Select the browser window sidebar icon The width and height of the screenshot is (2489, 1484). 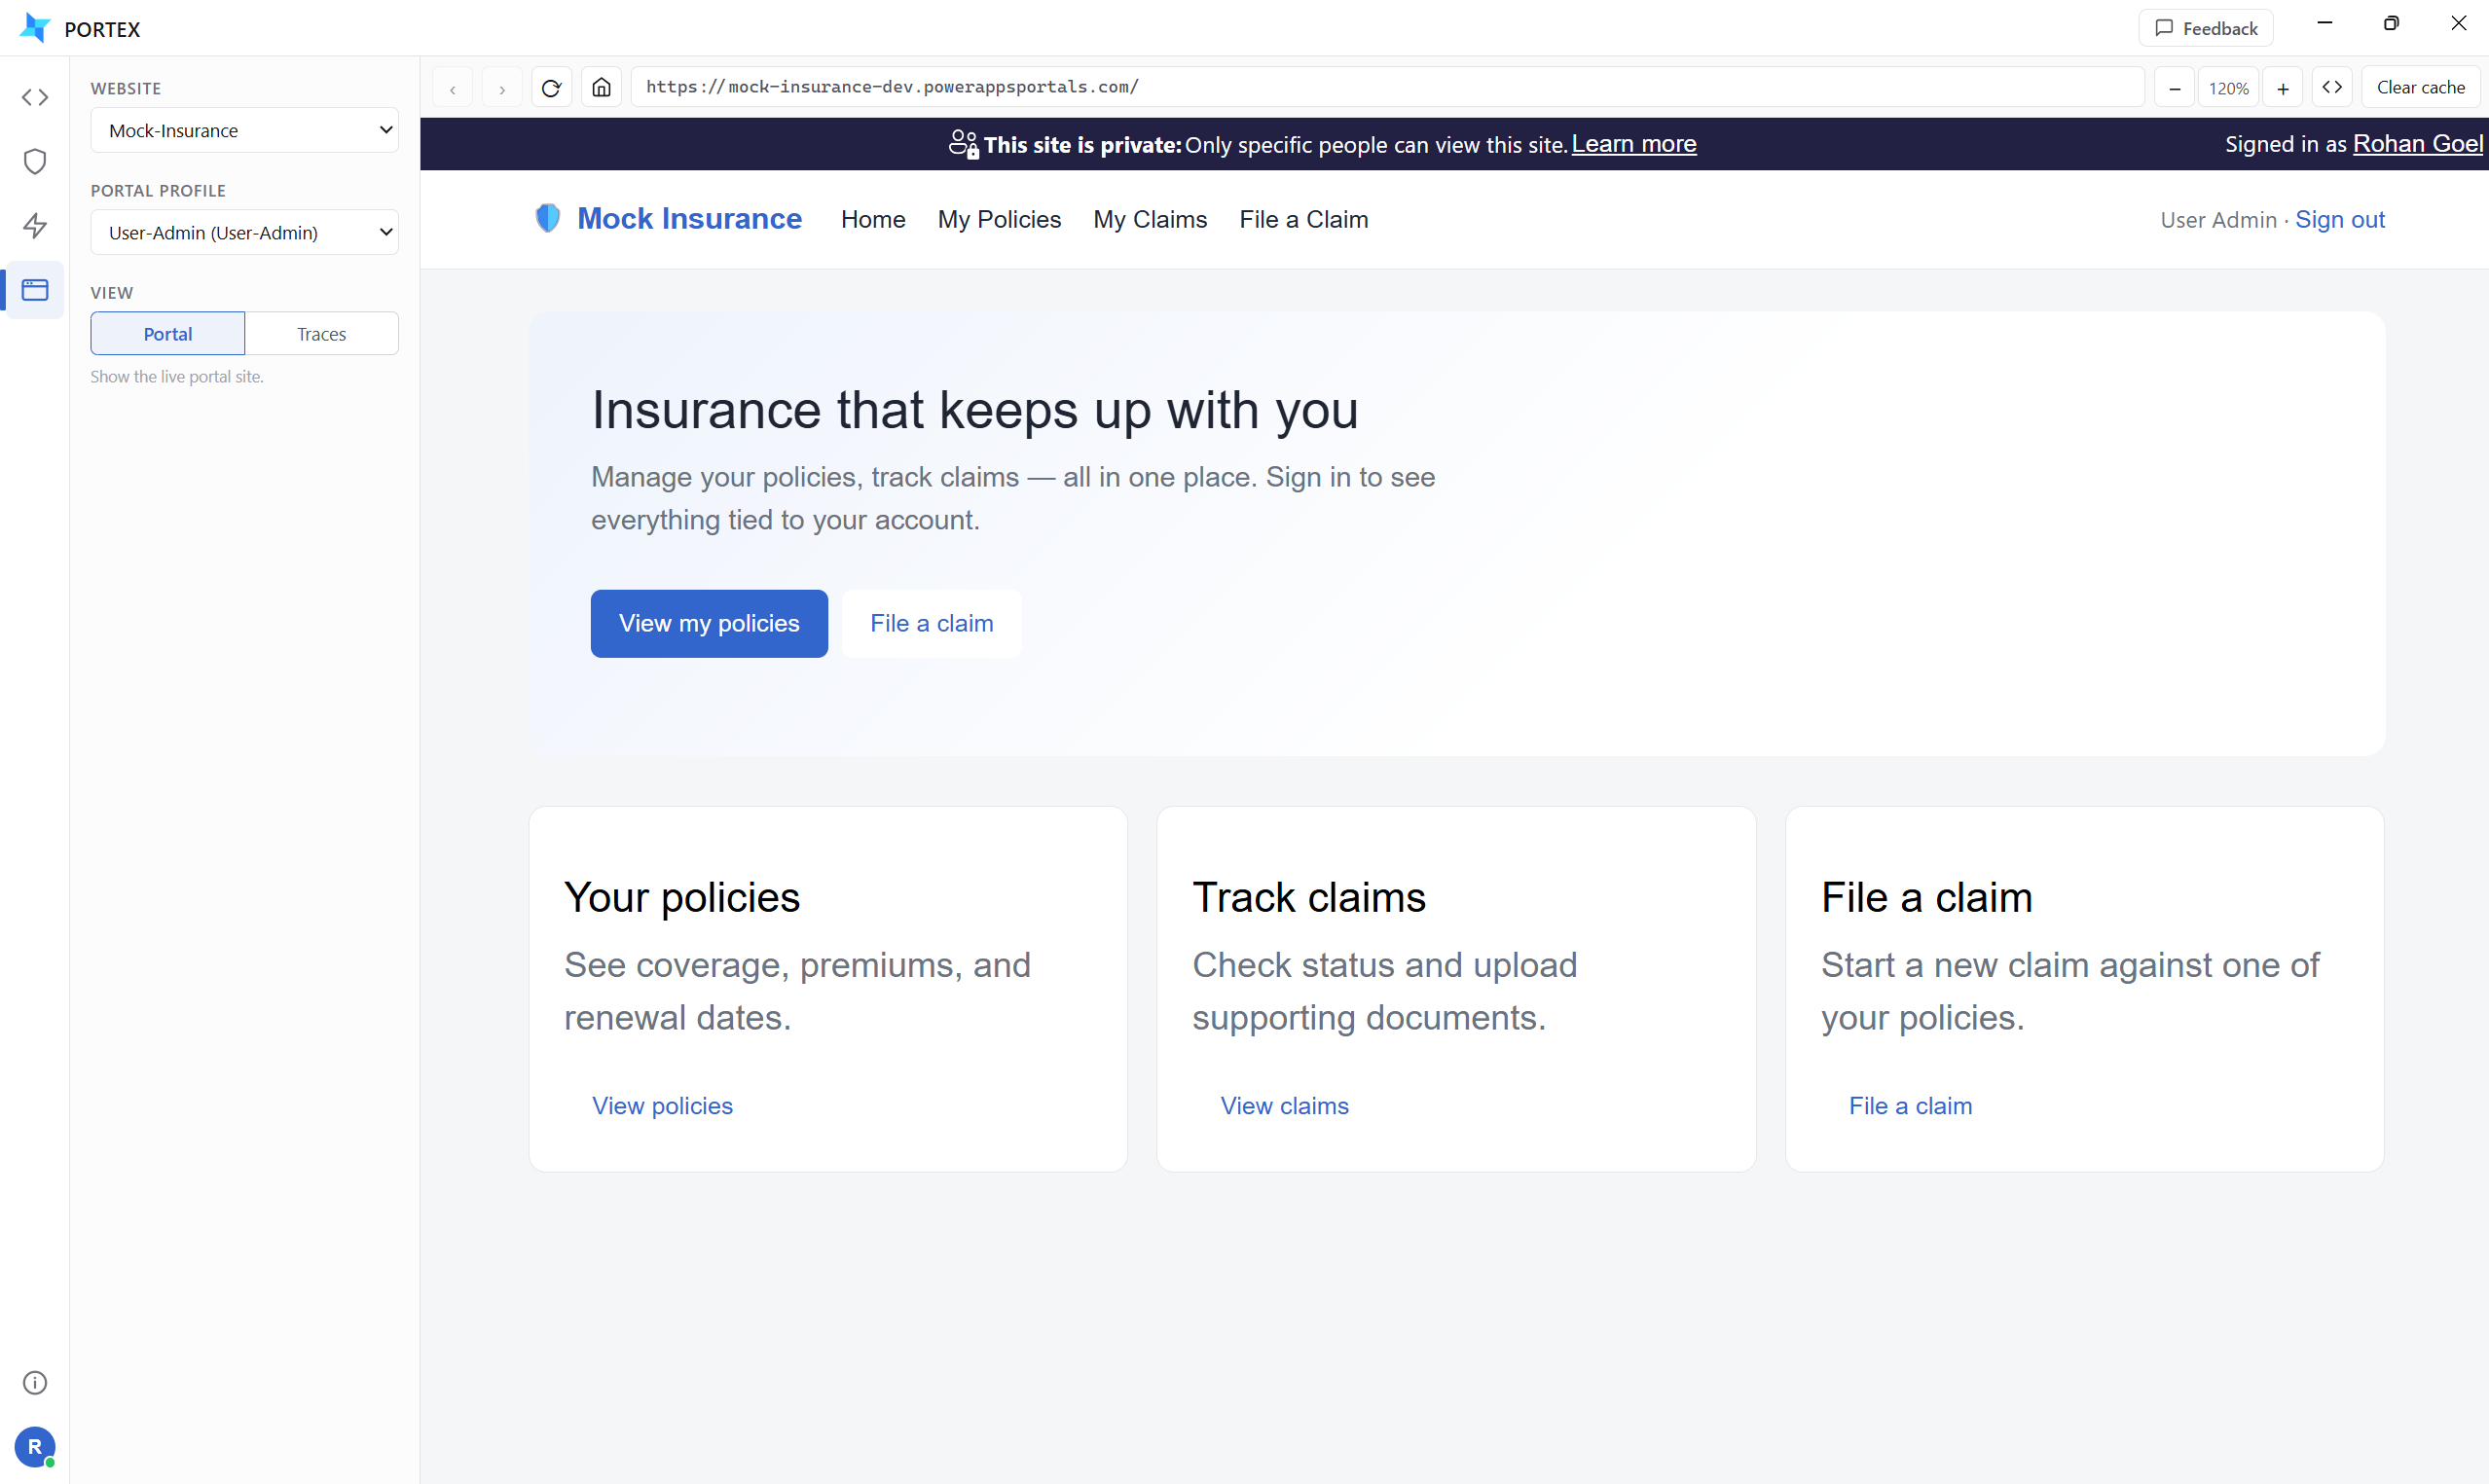coord(35,290)
